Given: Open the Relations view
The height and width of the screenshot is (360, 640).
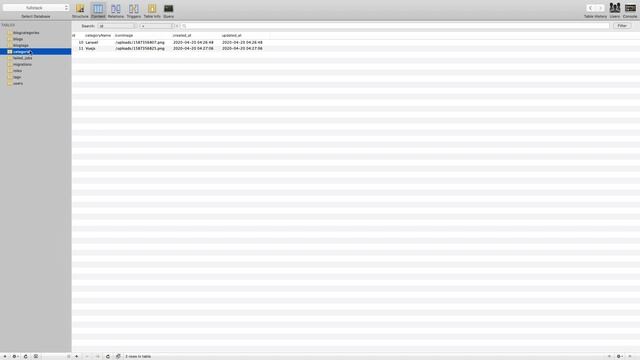Looking at the screenshot, I should pos(116,11).
